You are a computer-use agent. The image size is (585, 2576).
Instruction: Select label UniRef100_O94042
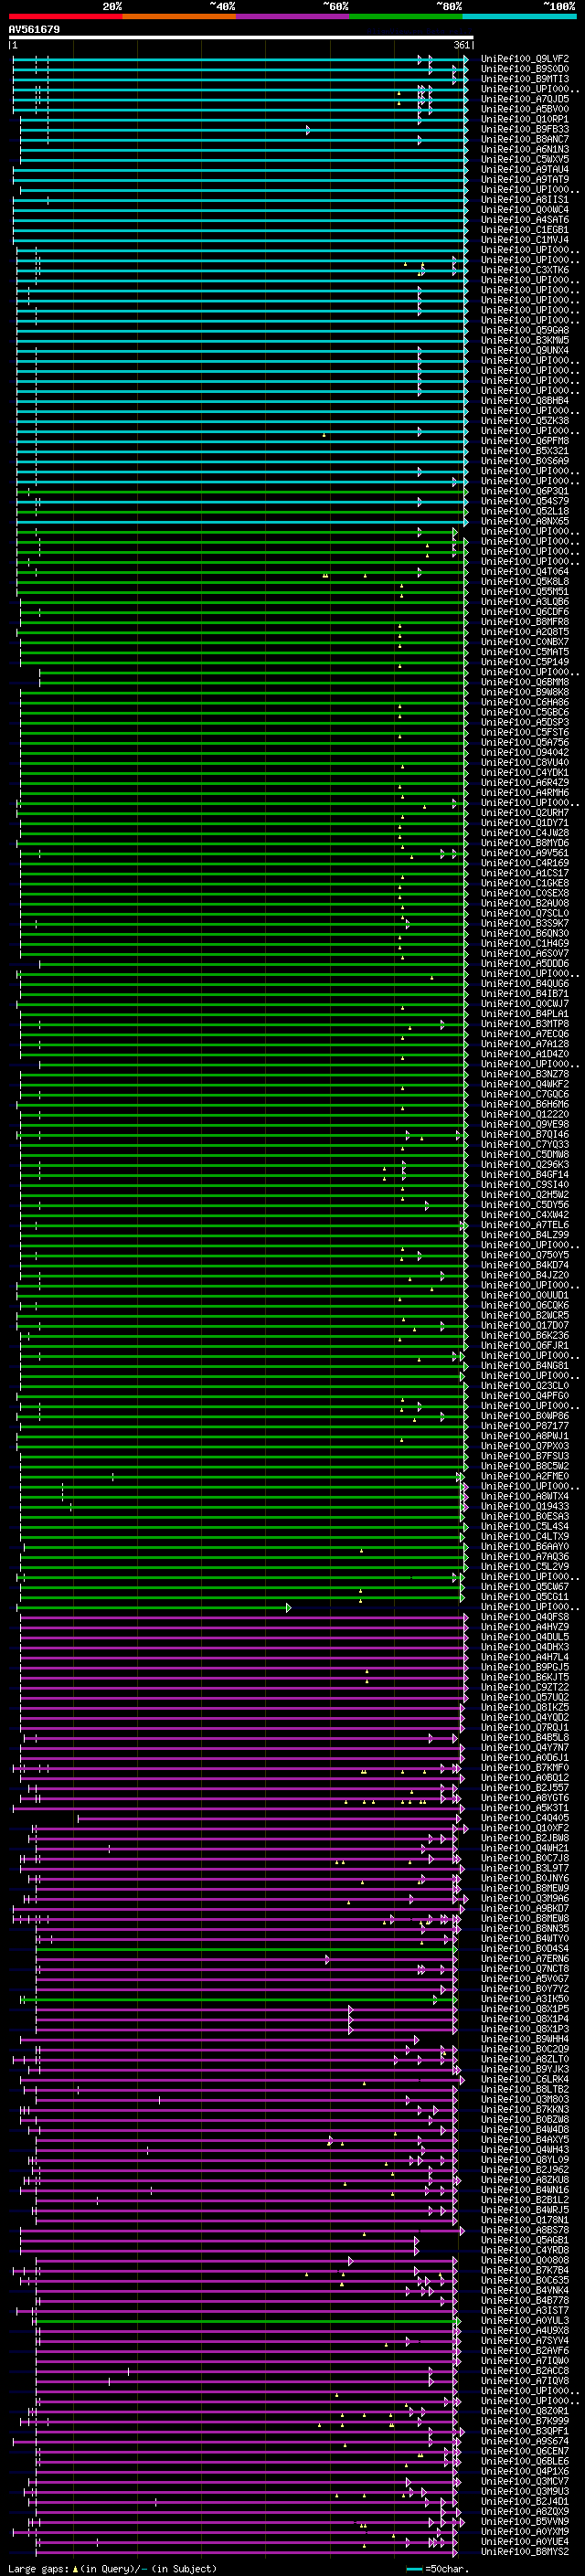point(525,752)
